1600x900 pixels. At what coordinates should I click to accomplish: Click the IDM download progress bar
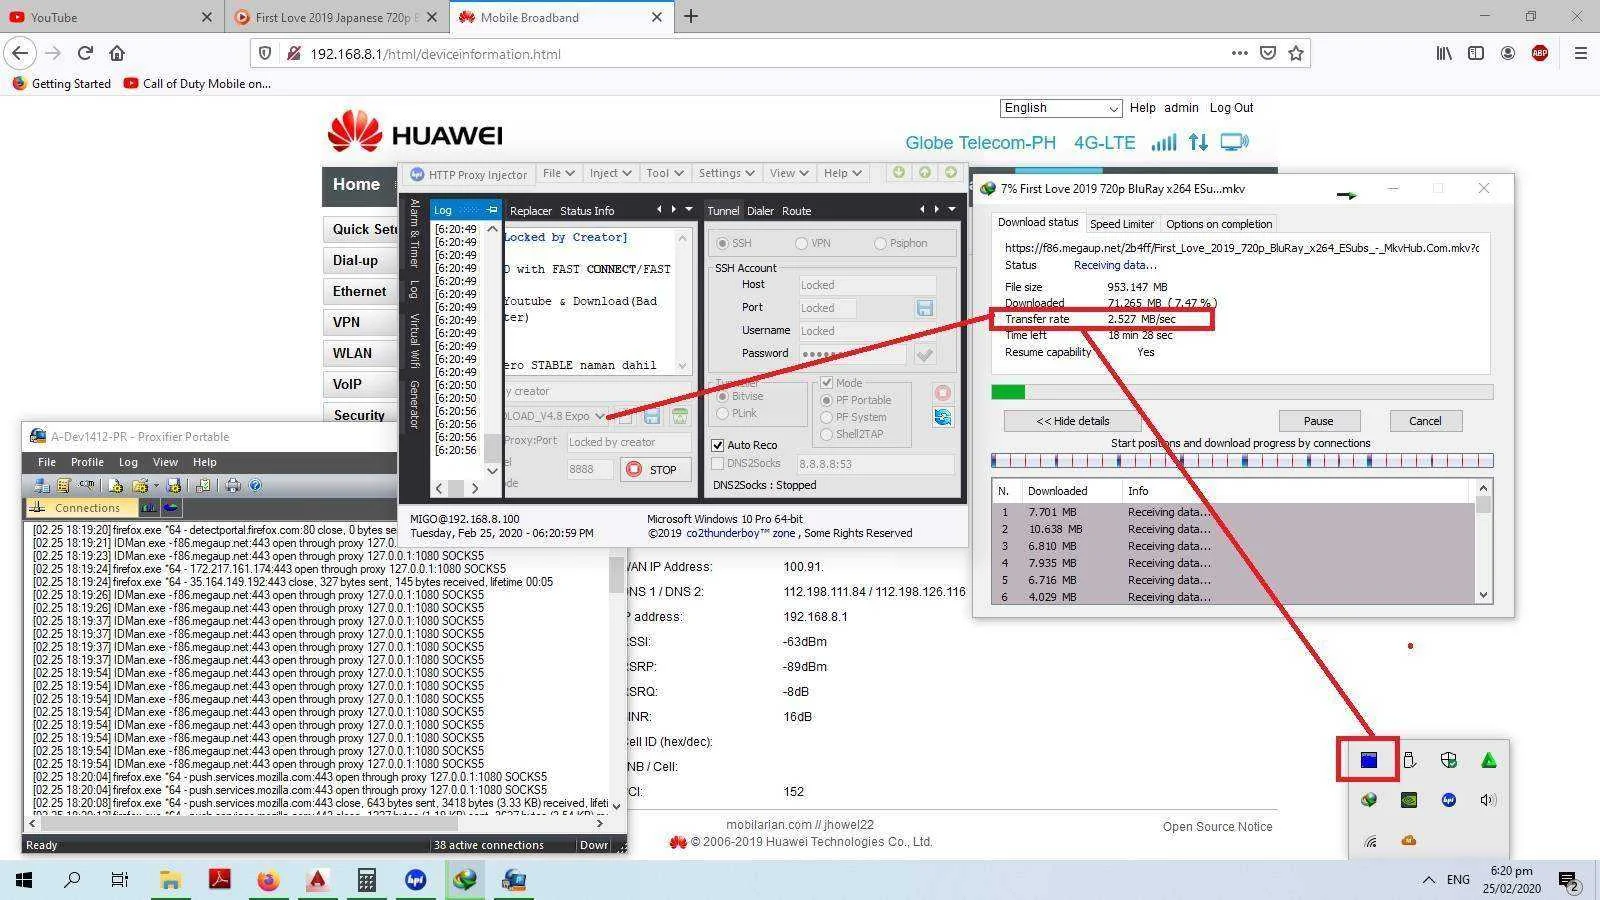pos(1242,392)
